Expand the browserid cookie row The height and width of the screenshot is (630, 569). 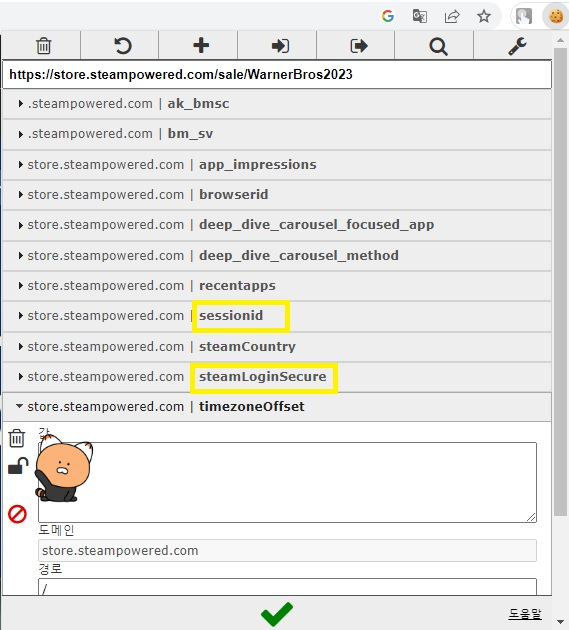(277, 195)
